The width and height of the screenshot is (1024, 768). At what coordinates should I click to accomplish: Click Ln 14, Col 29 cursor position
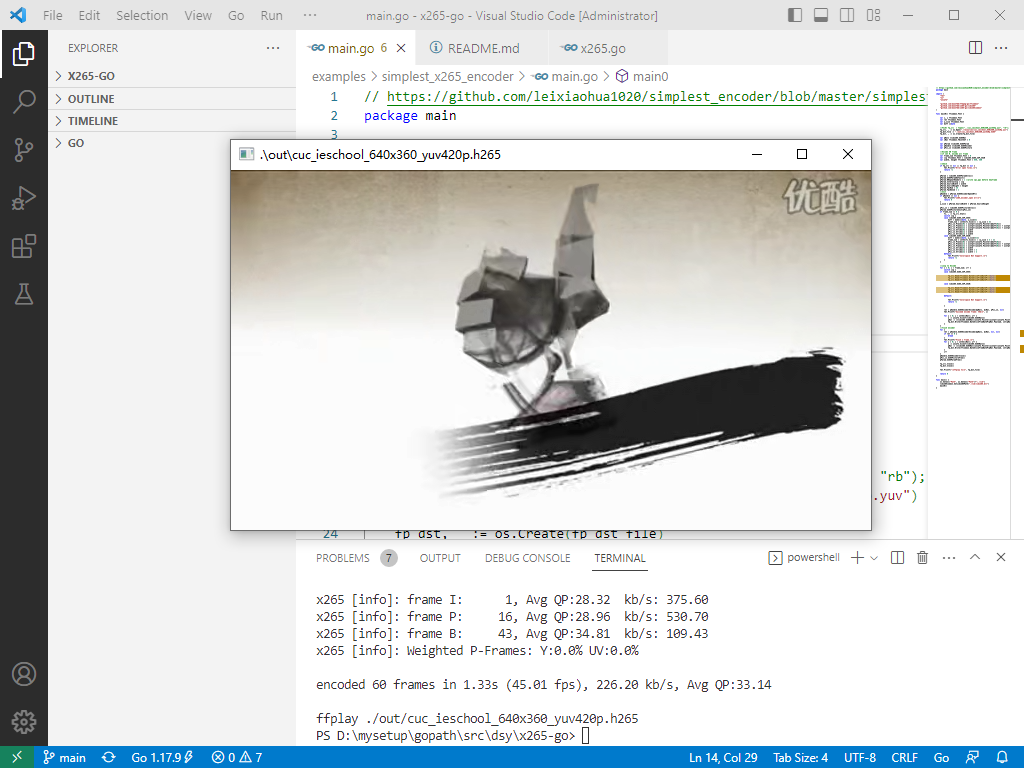(723, 758)
